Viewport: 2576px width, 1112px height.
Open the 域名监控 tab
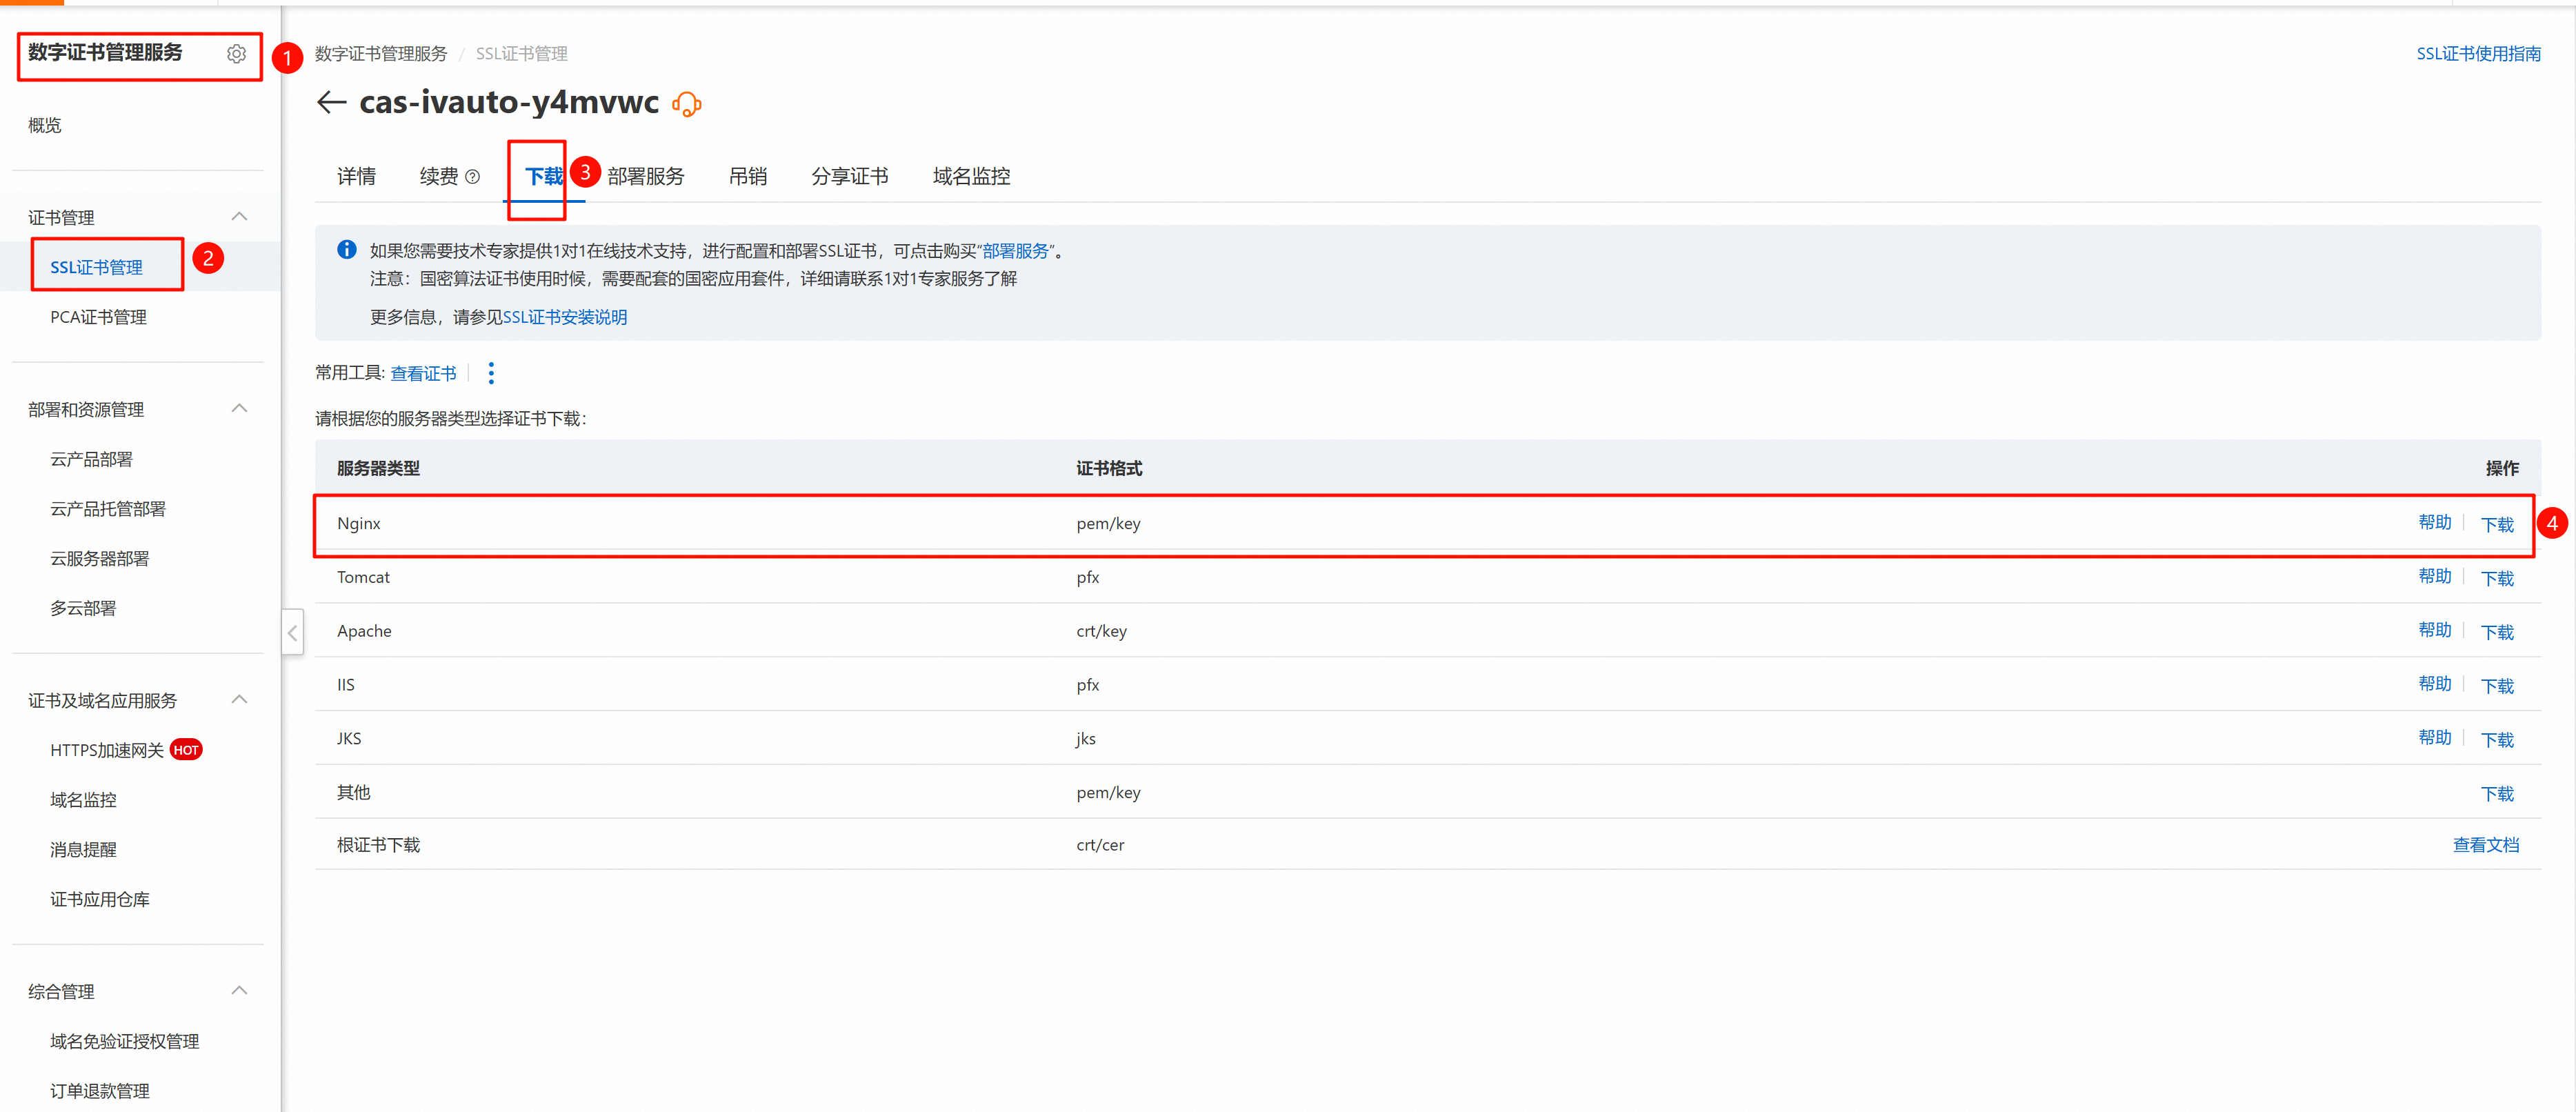pyautogui.click(x=970, y=176)
